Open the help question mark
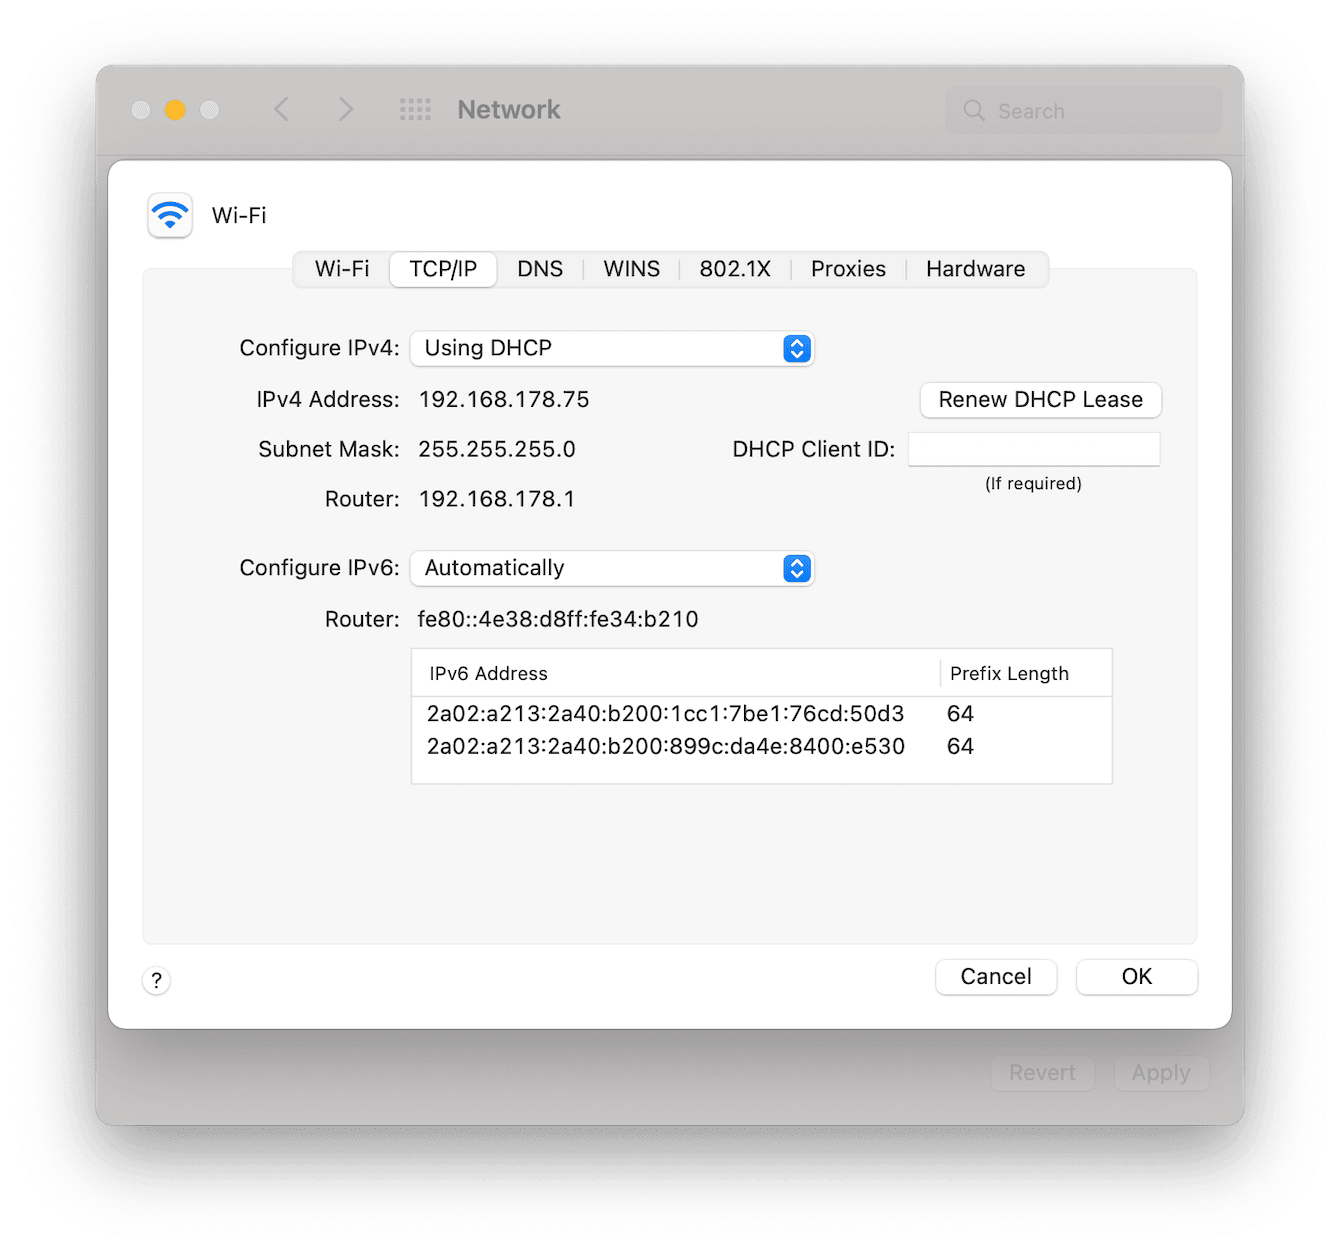Screen dimensions: 1340x1252 pos(156,980)
